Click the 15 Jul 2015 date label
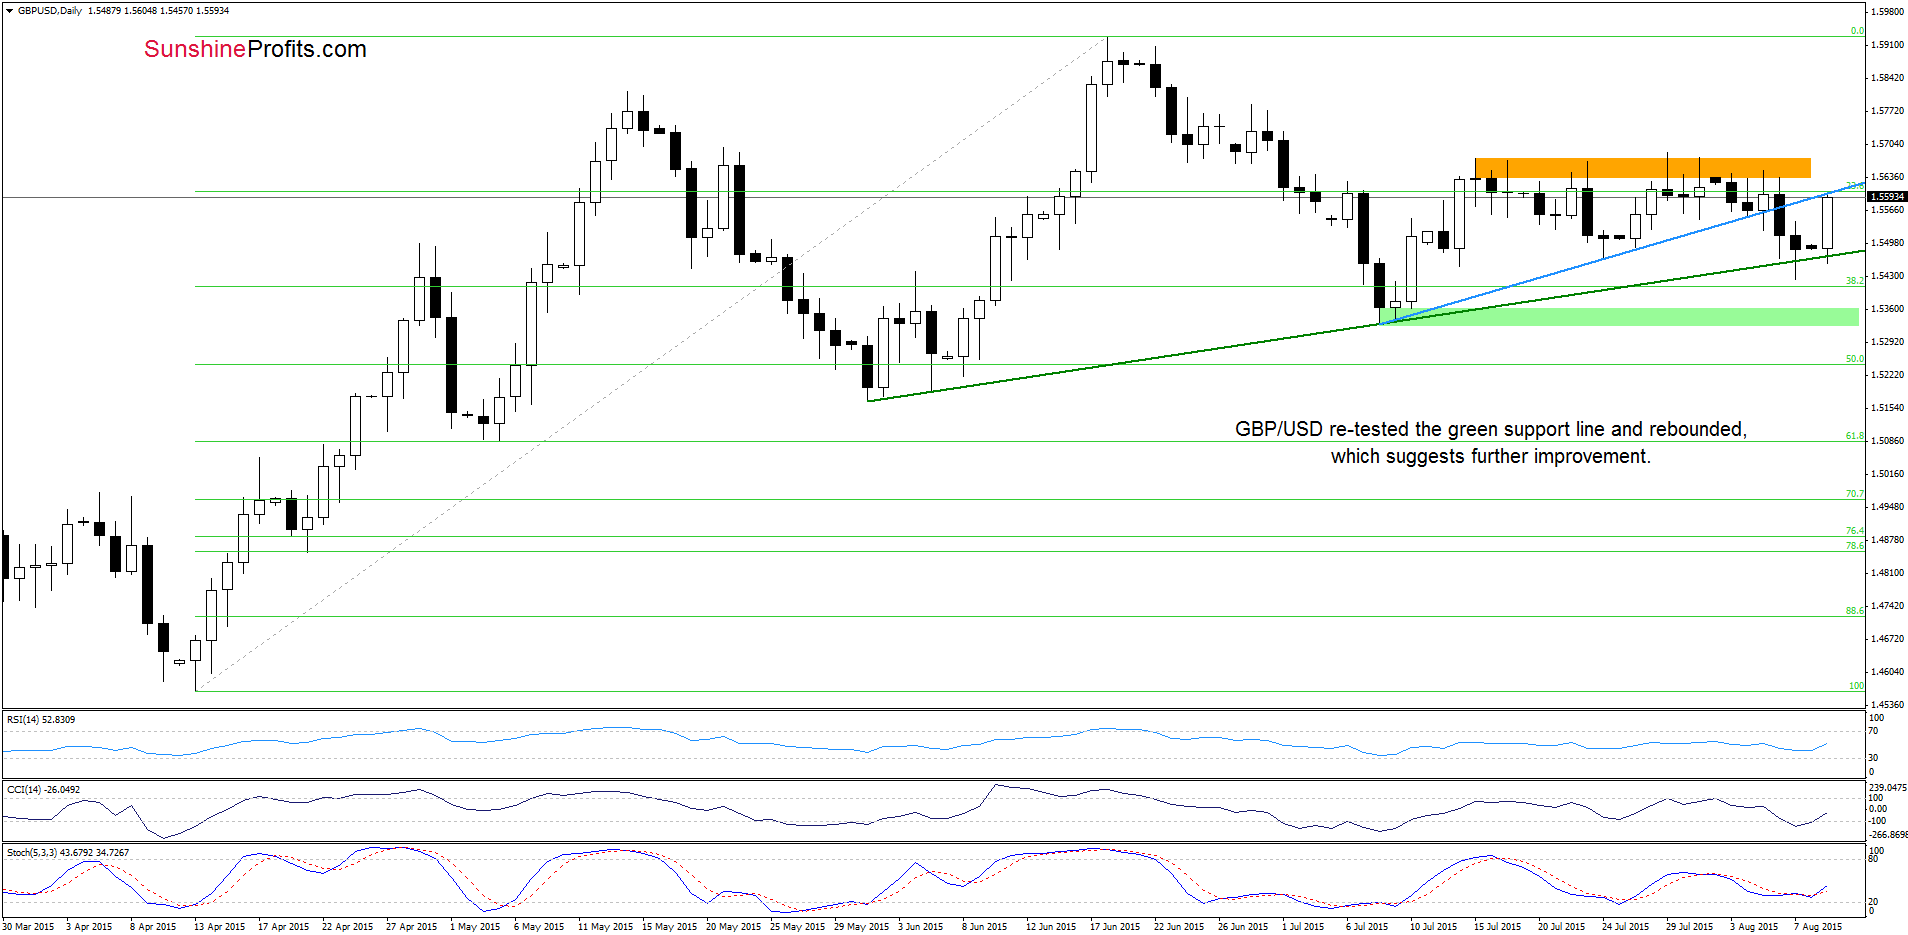1908x935 pixels. (x=1497, y=927)
